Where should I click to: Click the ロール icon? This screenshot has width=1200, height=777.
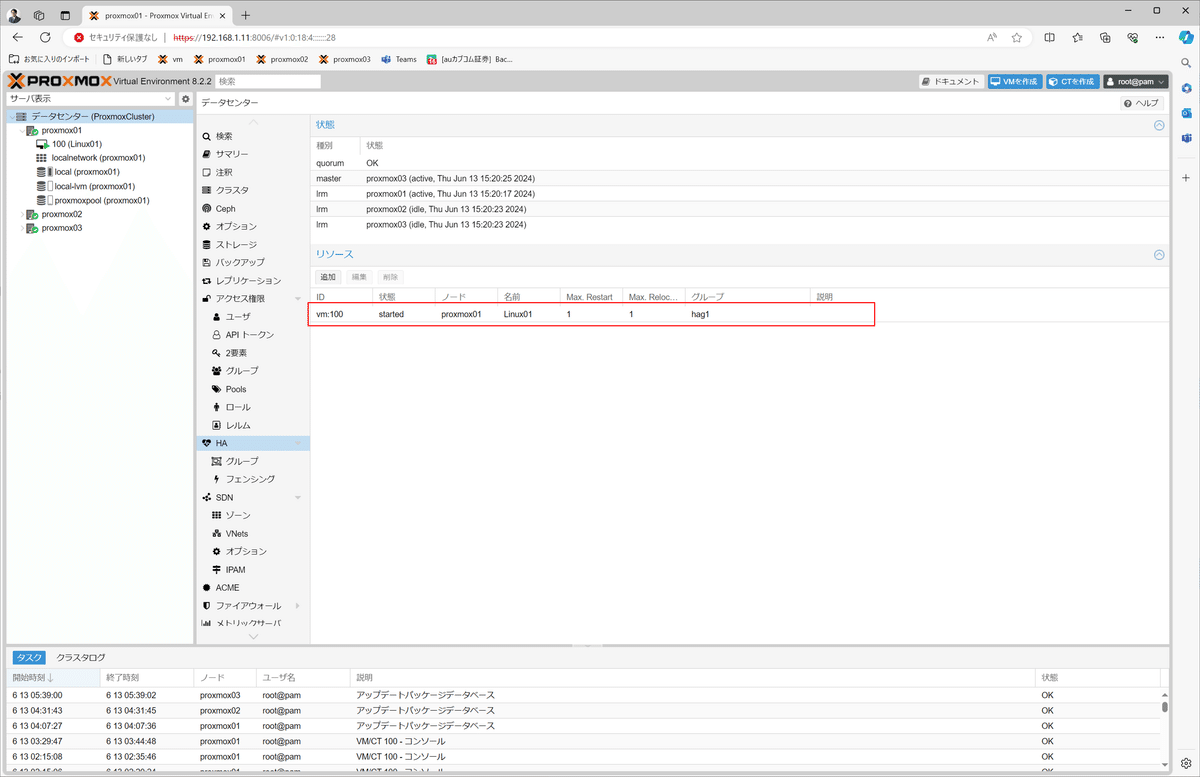217,407
